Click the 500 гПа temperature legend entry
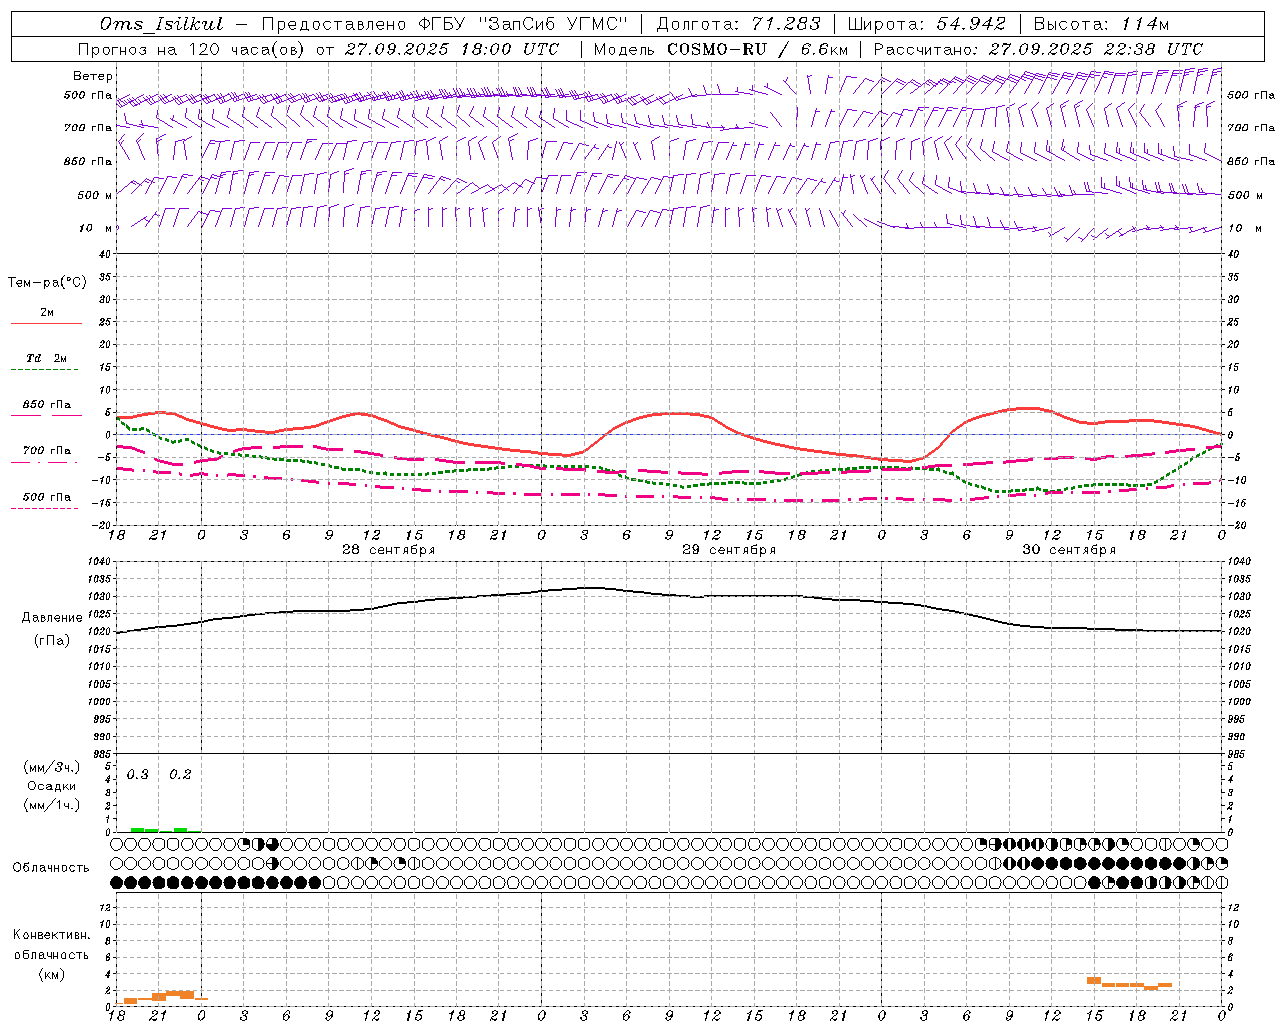The width and height of the screenshot is (1280, 1024). click(46, 497)
